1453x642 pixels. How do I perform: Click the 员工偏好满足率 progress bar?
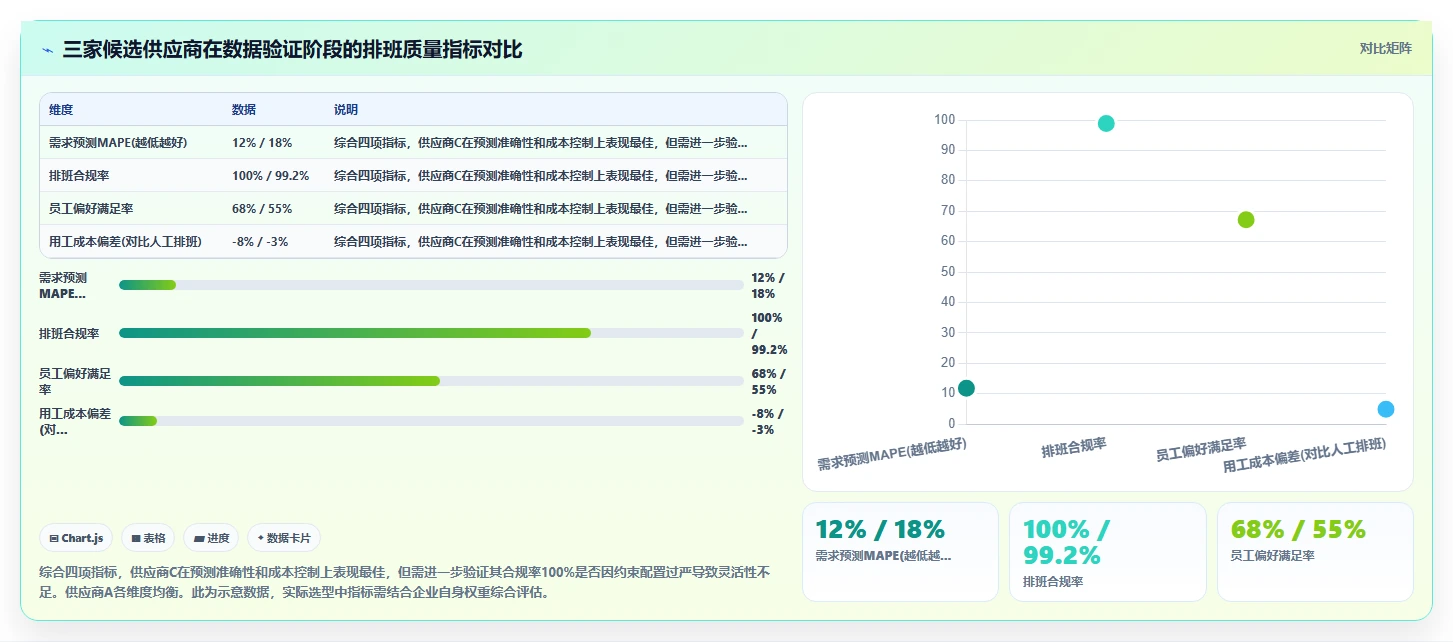point(431,381)
